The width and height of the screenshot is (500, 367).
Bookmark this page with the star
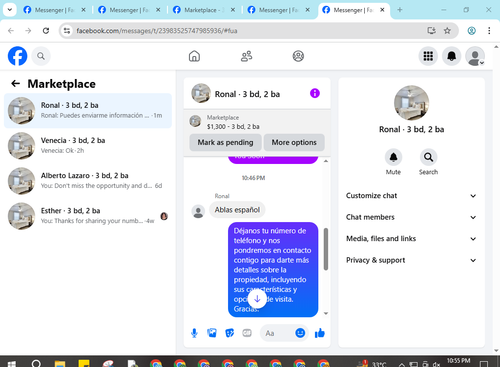[447, 31]
